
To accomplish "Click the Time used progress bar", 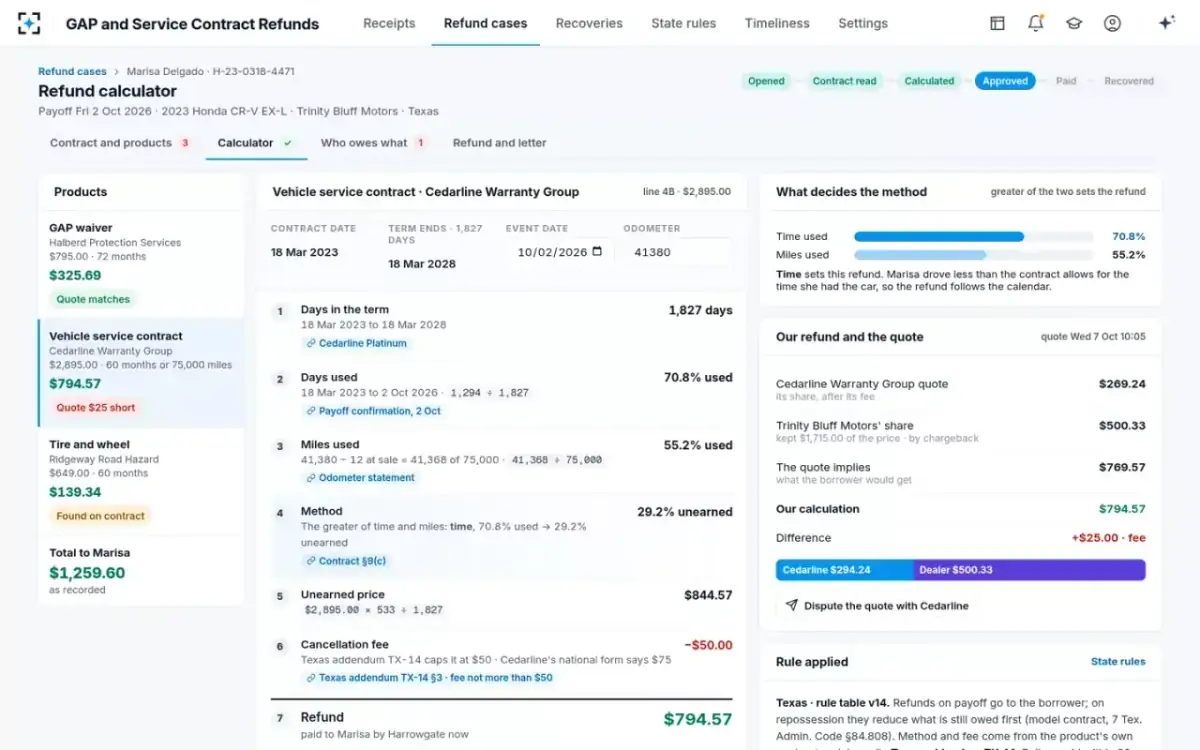I will pos(973,237).
